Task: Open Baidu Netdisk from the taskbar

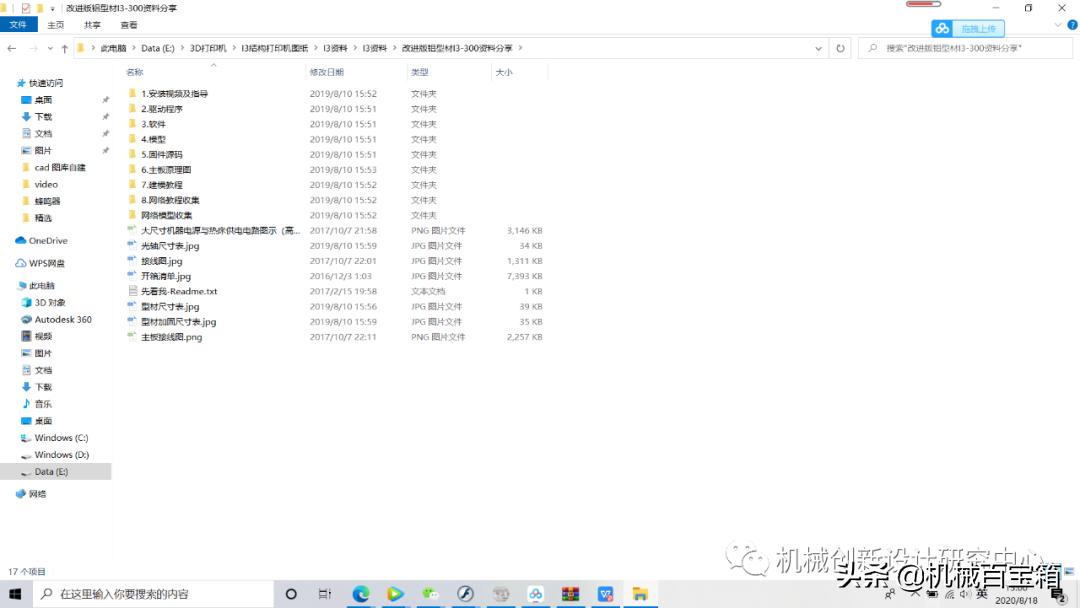Action: pos(535,593)
